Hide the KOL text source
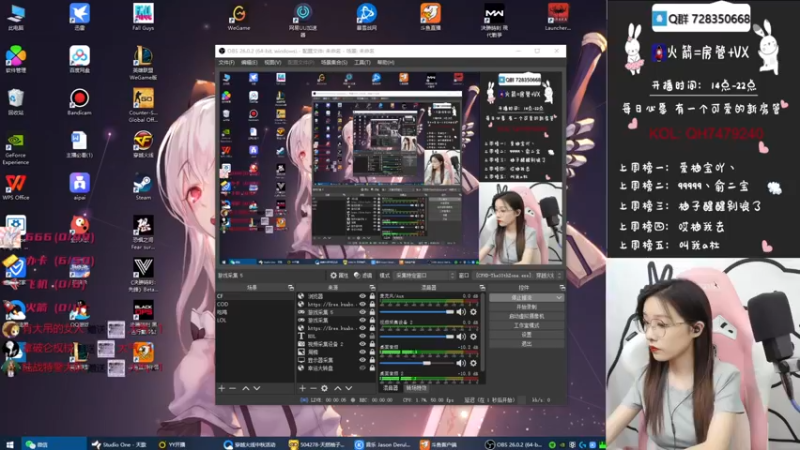The image size is (800, 450). click(362, 336)
